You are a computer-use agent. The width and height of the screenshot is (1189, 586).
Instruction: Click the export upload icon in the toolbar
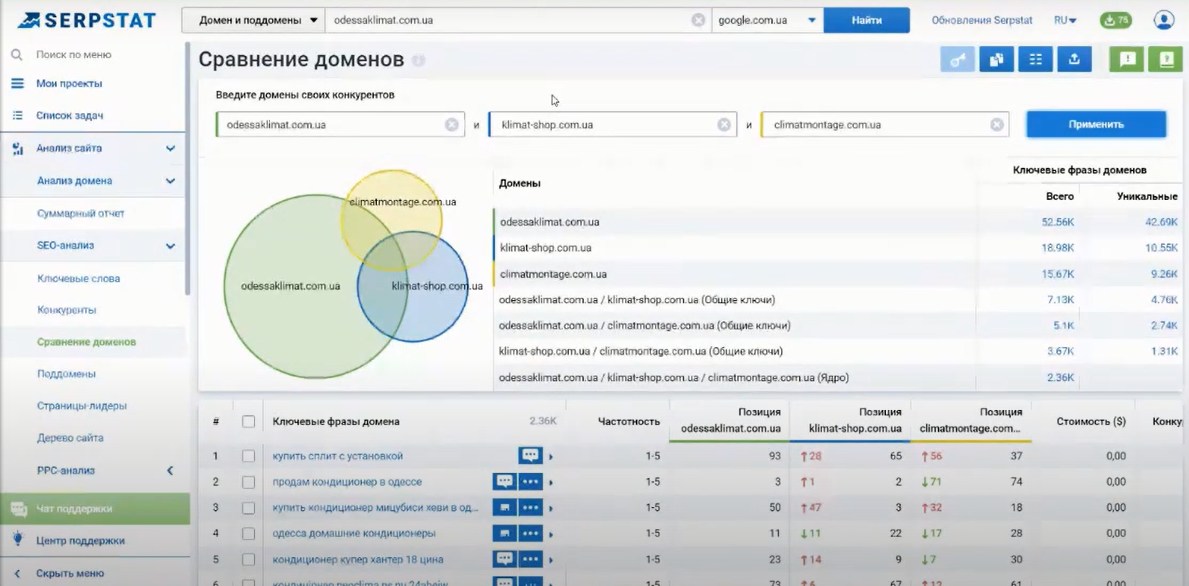pyautogui.click(x=1074, y=60)
